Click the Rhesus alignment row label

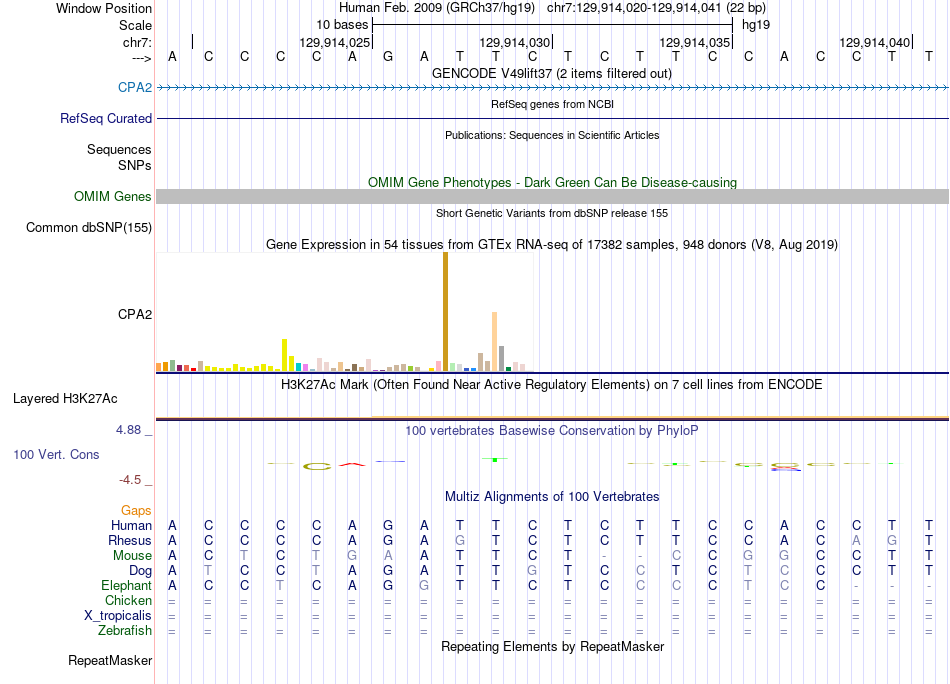[x=130, y=540]
